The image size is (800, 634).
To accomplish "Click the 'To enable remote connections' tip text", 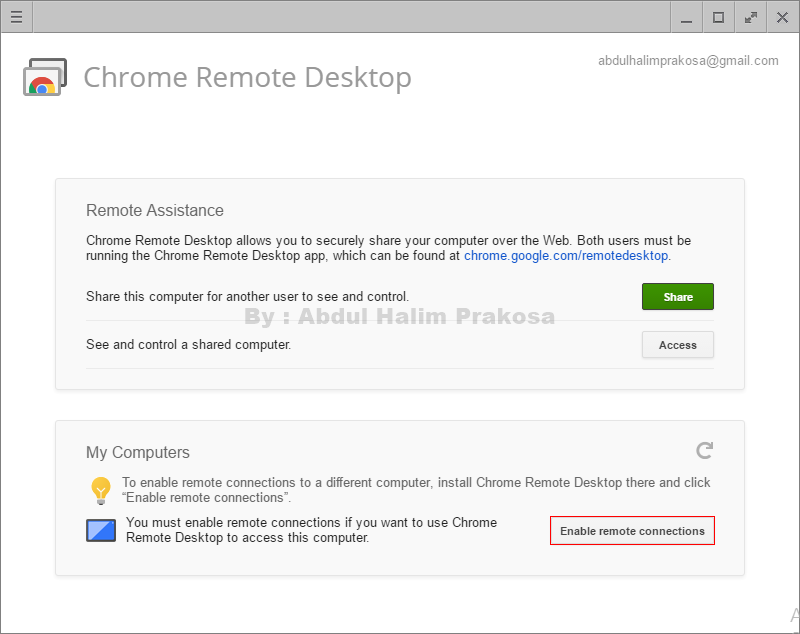I will click(x=416, y=490).
